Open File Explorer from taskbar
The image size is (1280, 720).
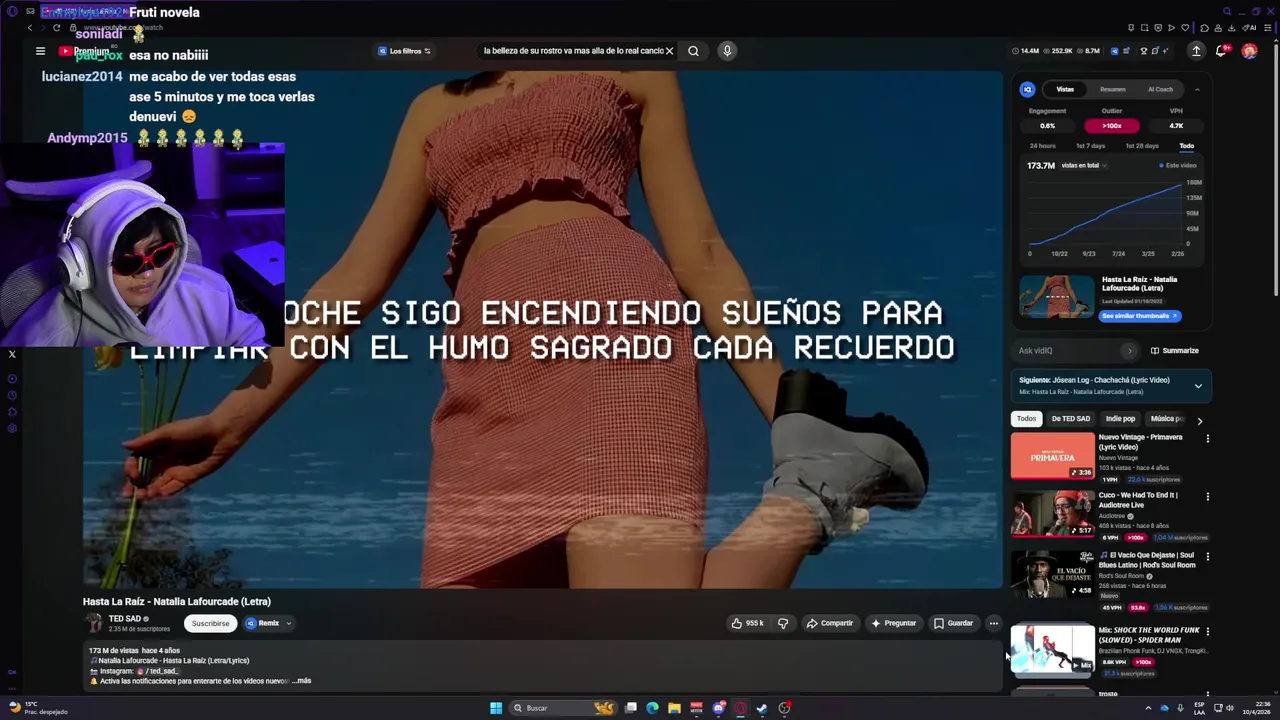[674, 708]
